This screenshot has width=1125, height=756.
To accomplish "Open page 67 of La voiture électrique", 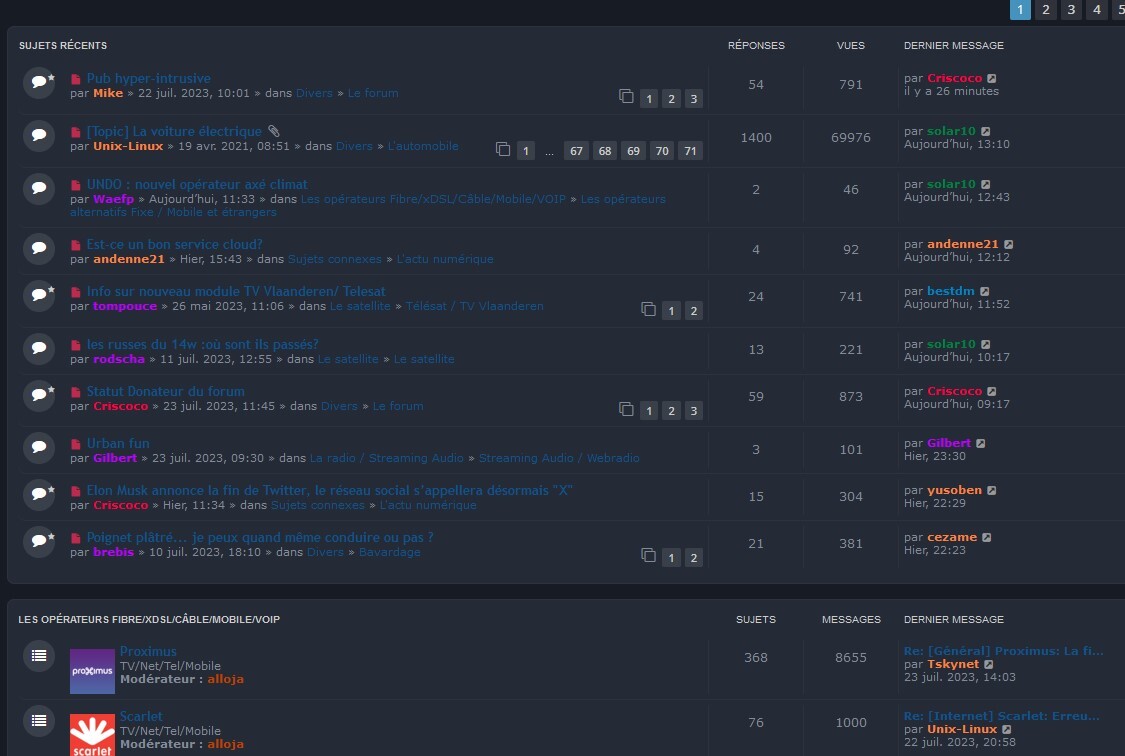I will [576, 151].
